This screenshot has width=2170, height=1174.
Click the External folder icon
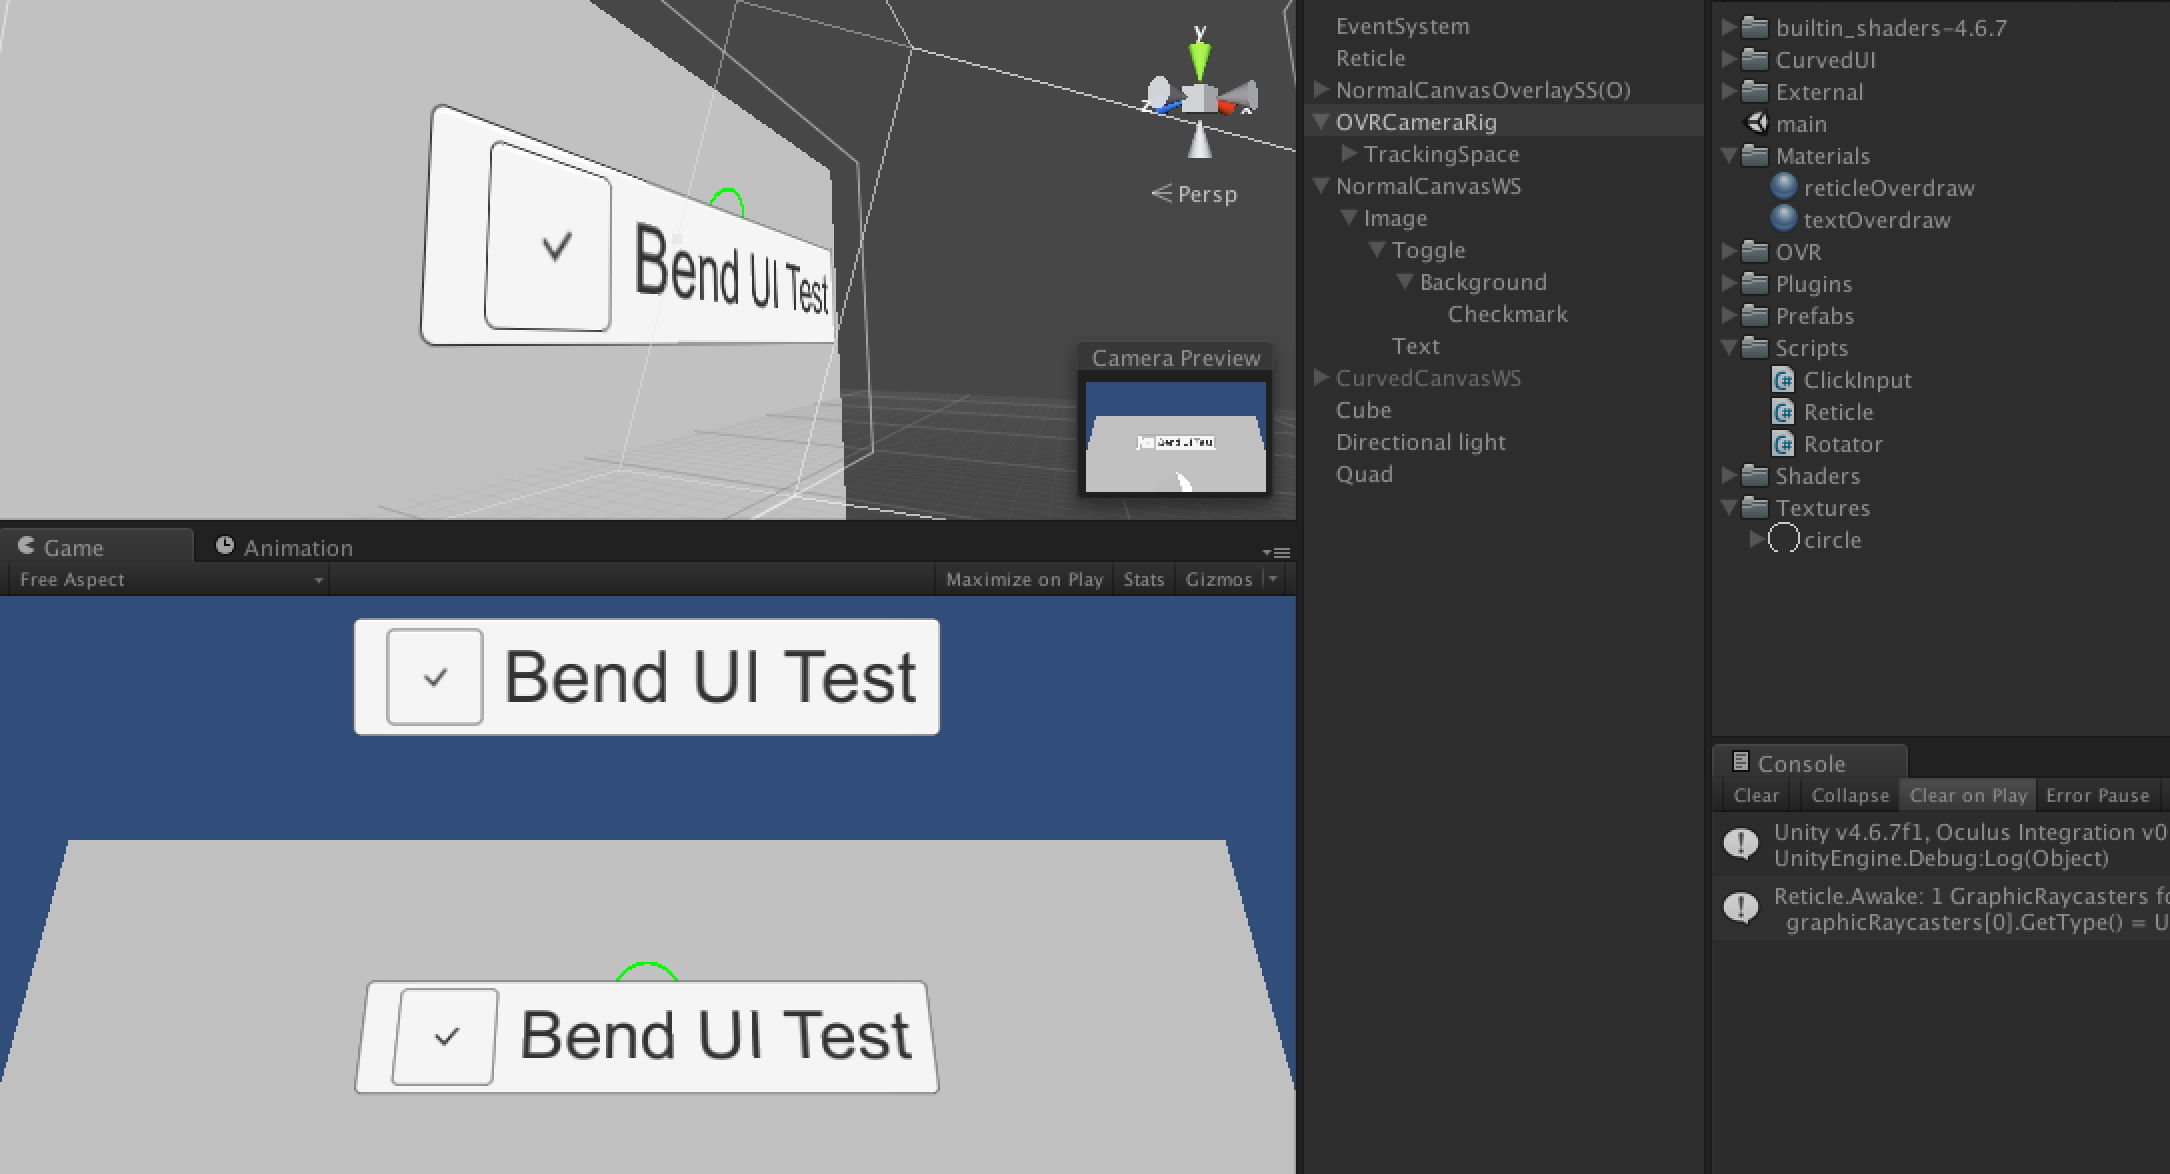1755,91
